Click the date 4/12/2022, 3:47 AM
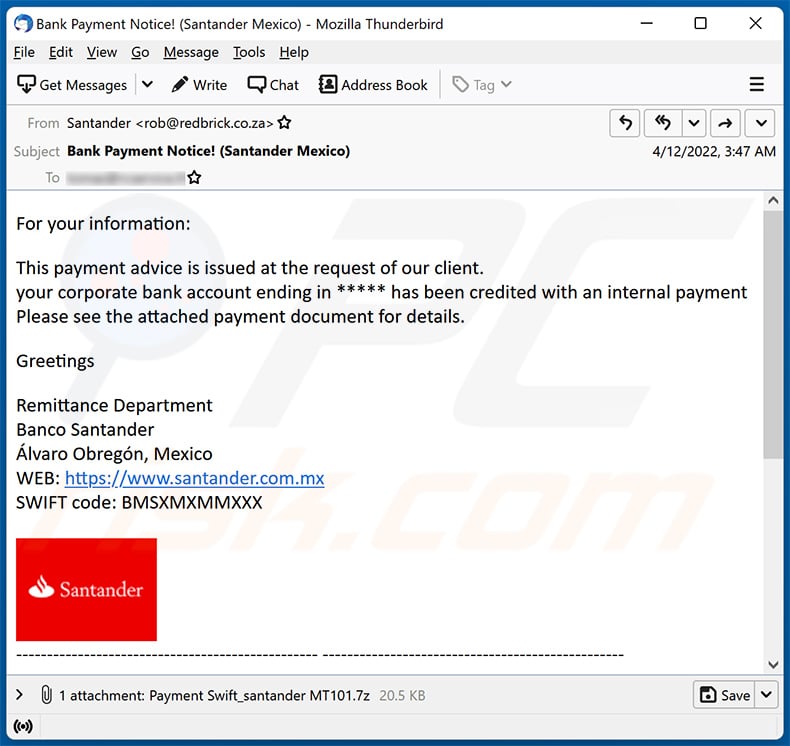The image size is (790, 746). [714, 151]
